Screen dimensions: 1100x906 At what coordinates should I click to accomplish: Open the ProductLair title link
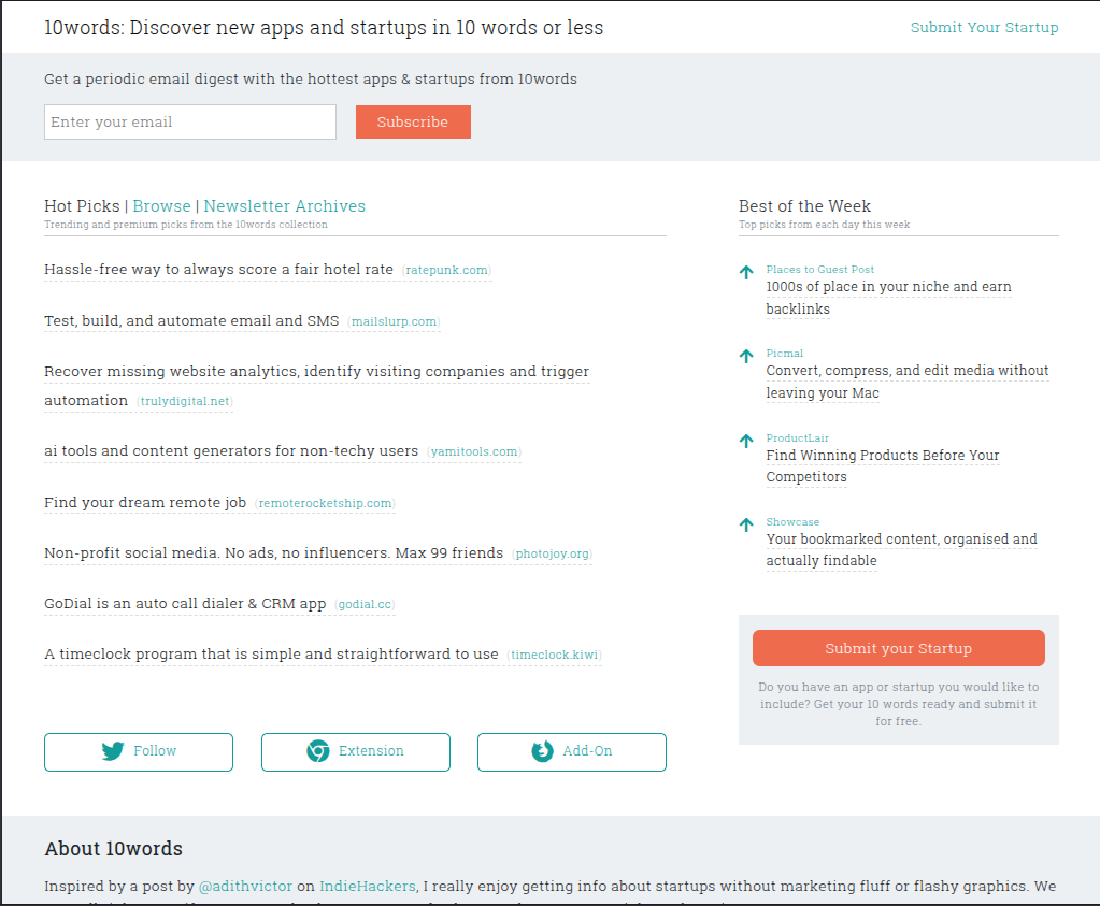(798, 438)
